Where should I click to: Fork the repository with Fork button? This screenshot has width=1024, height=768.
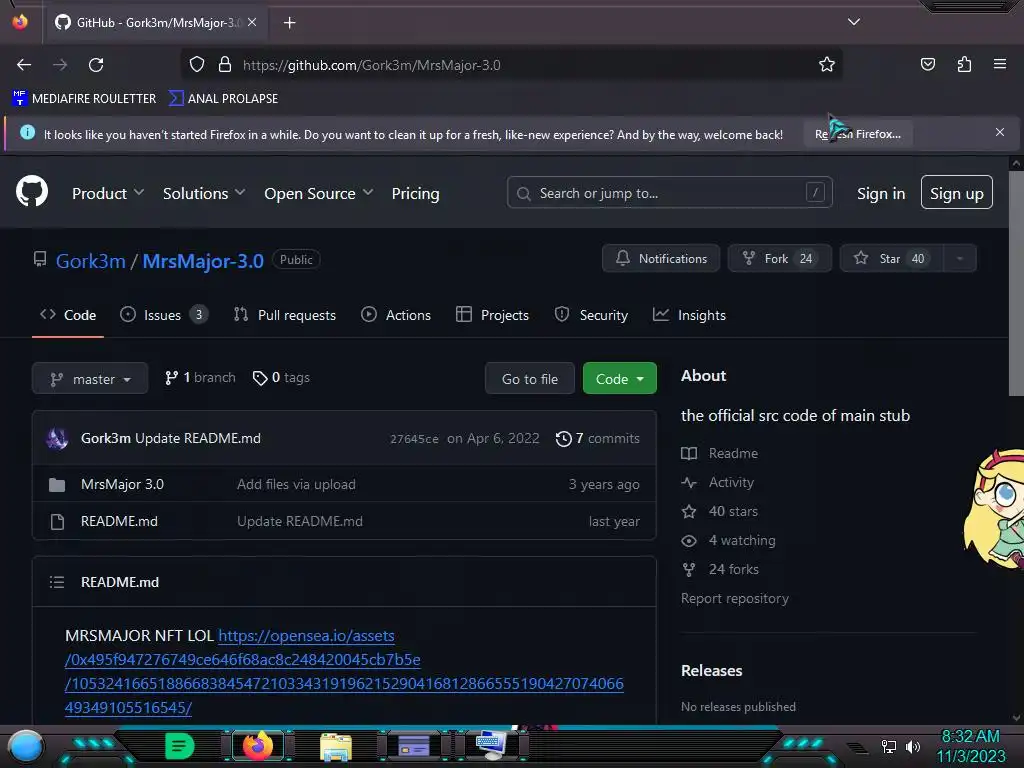pyautogui.click(x=779, y=258)
